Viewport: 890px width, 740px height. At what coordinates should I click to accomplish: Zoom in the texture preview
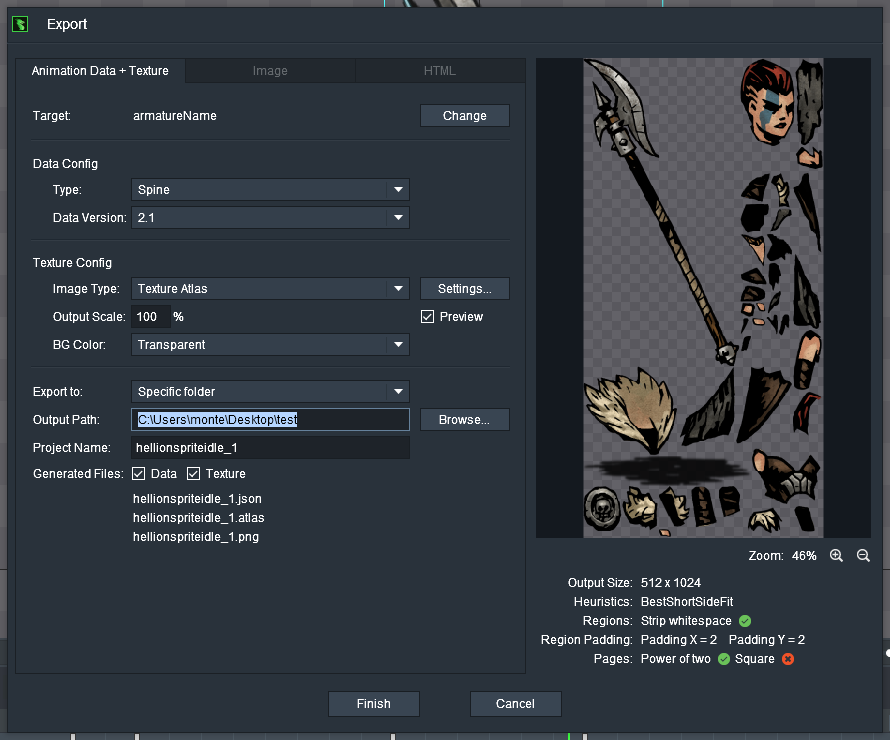[836, 556]
